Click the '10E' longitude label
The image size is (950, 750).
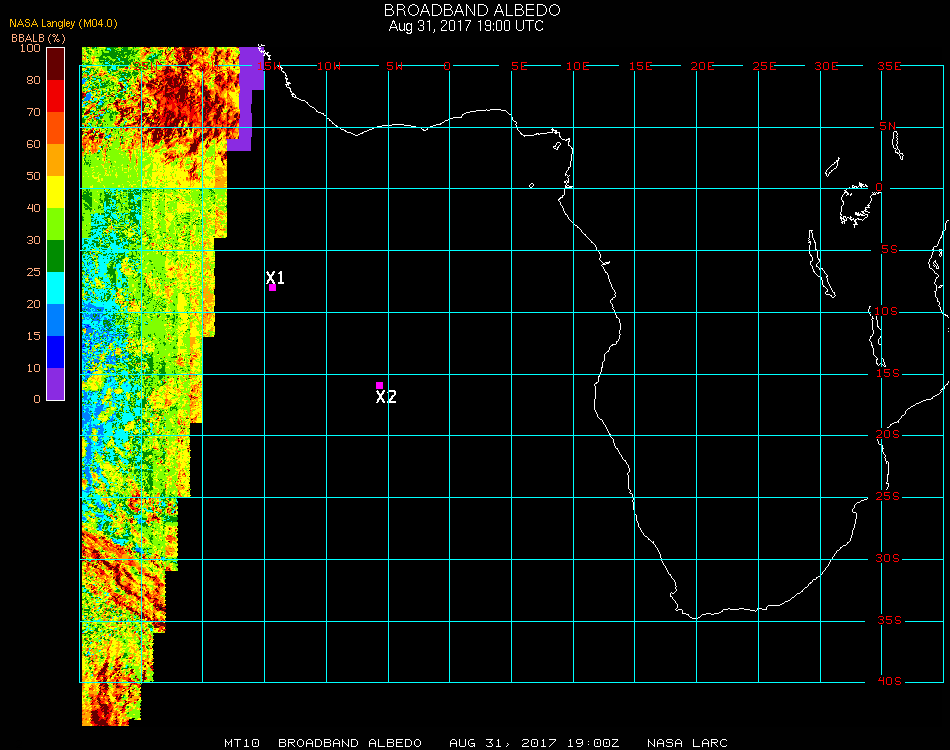(x=577, y=66)
